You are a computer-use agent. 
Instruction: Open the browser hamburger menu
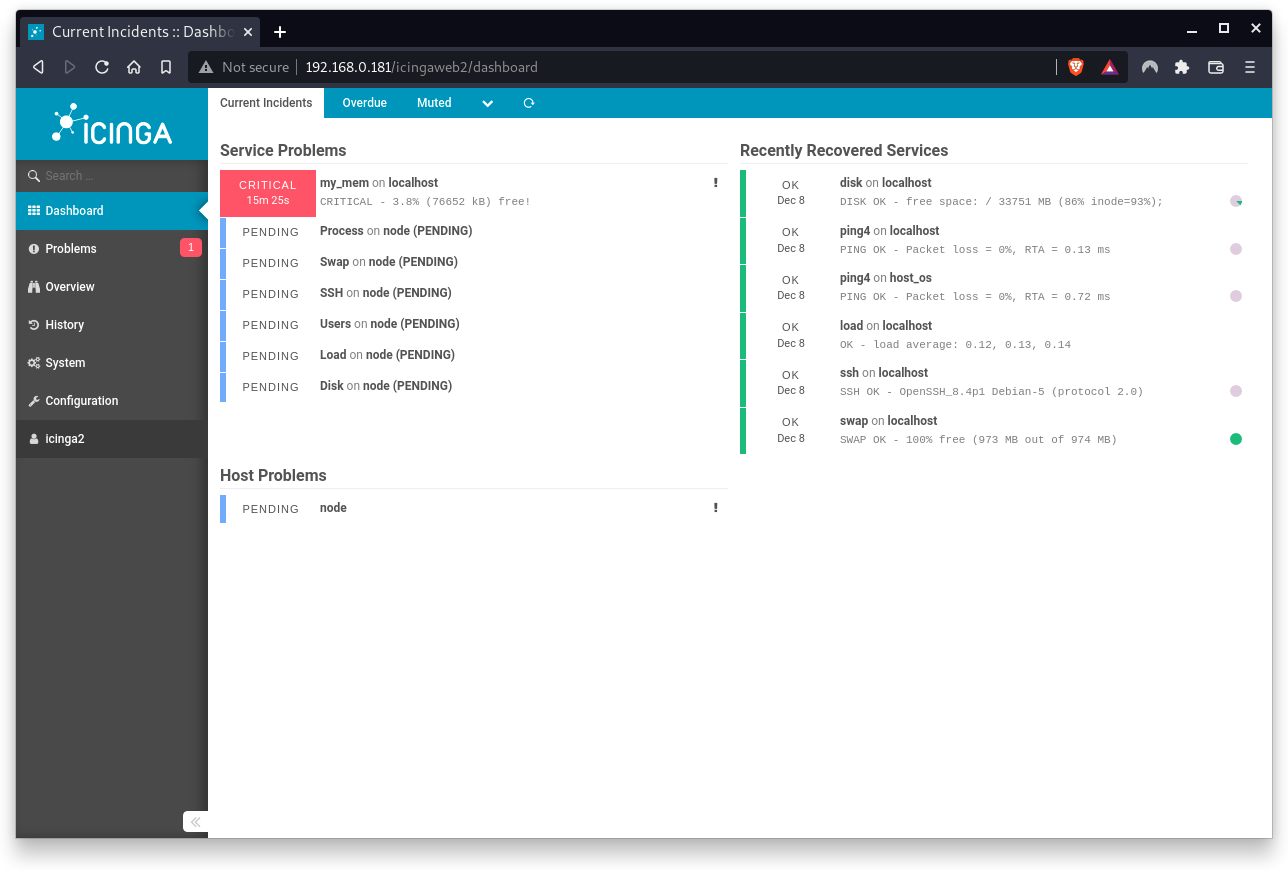(x=1248, y=67)
